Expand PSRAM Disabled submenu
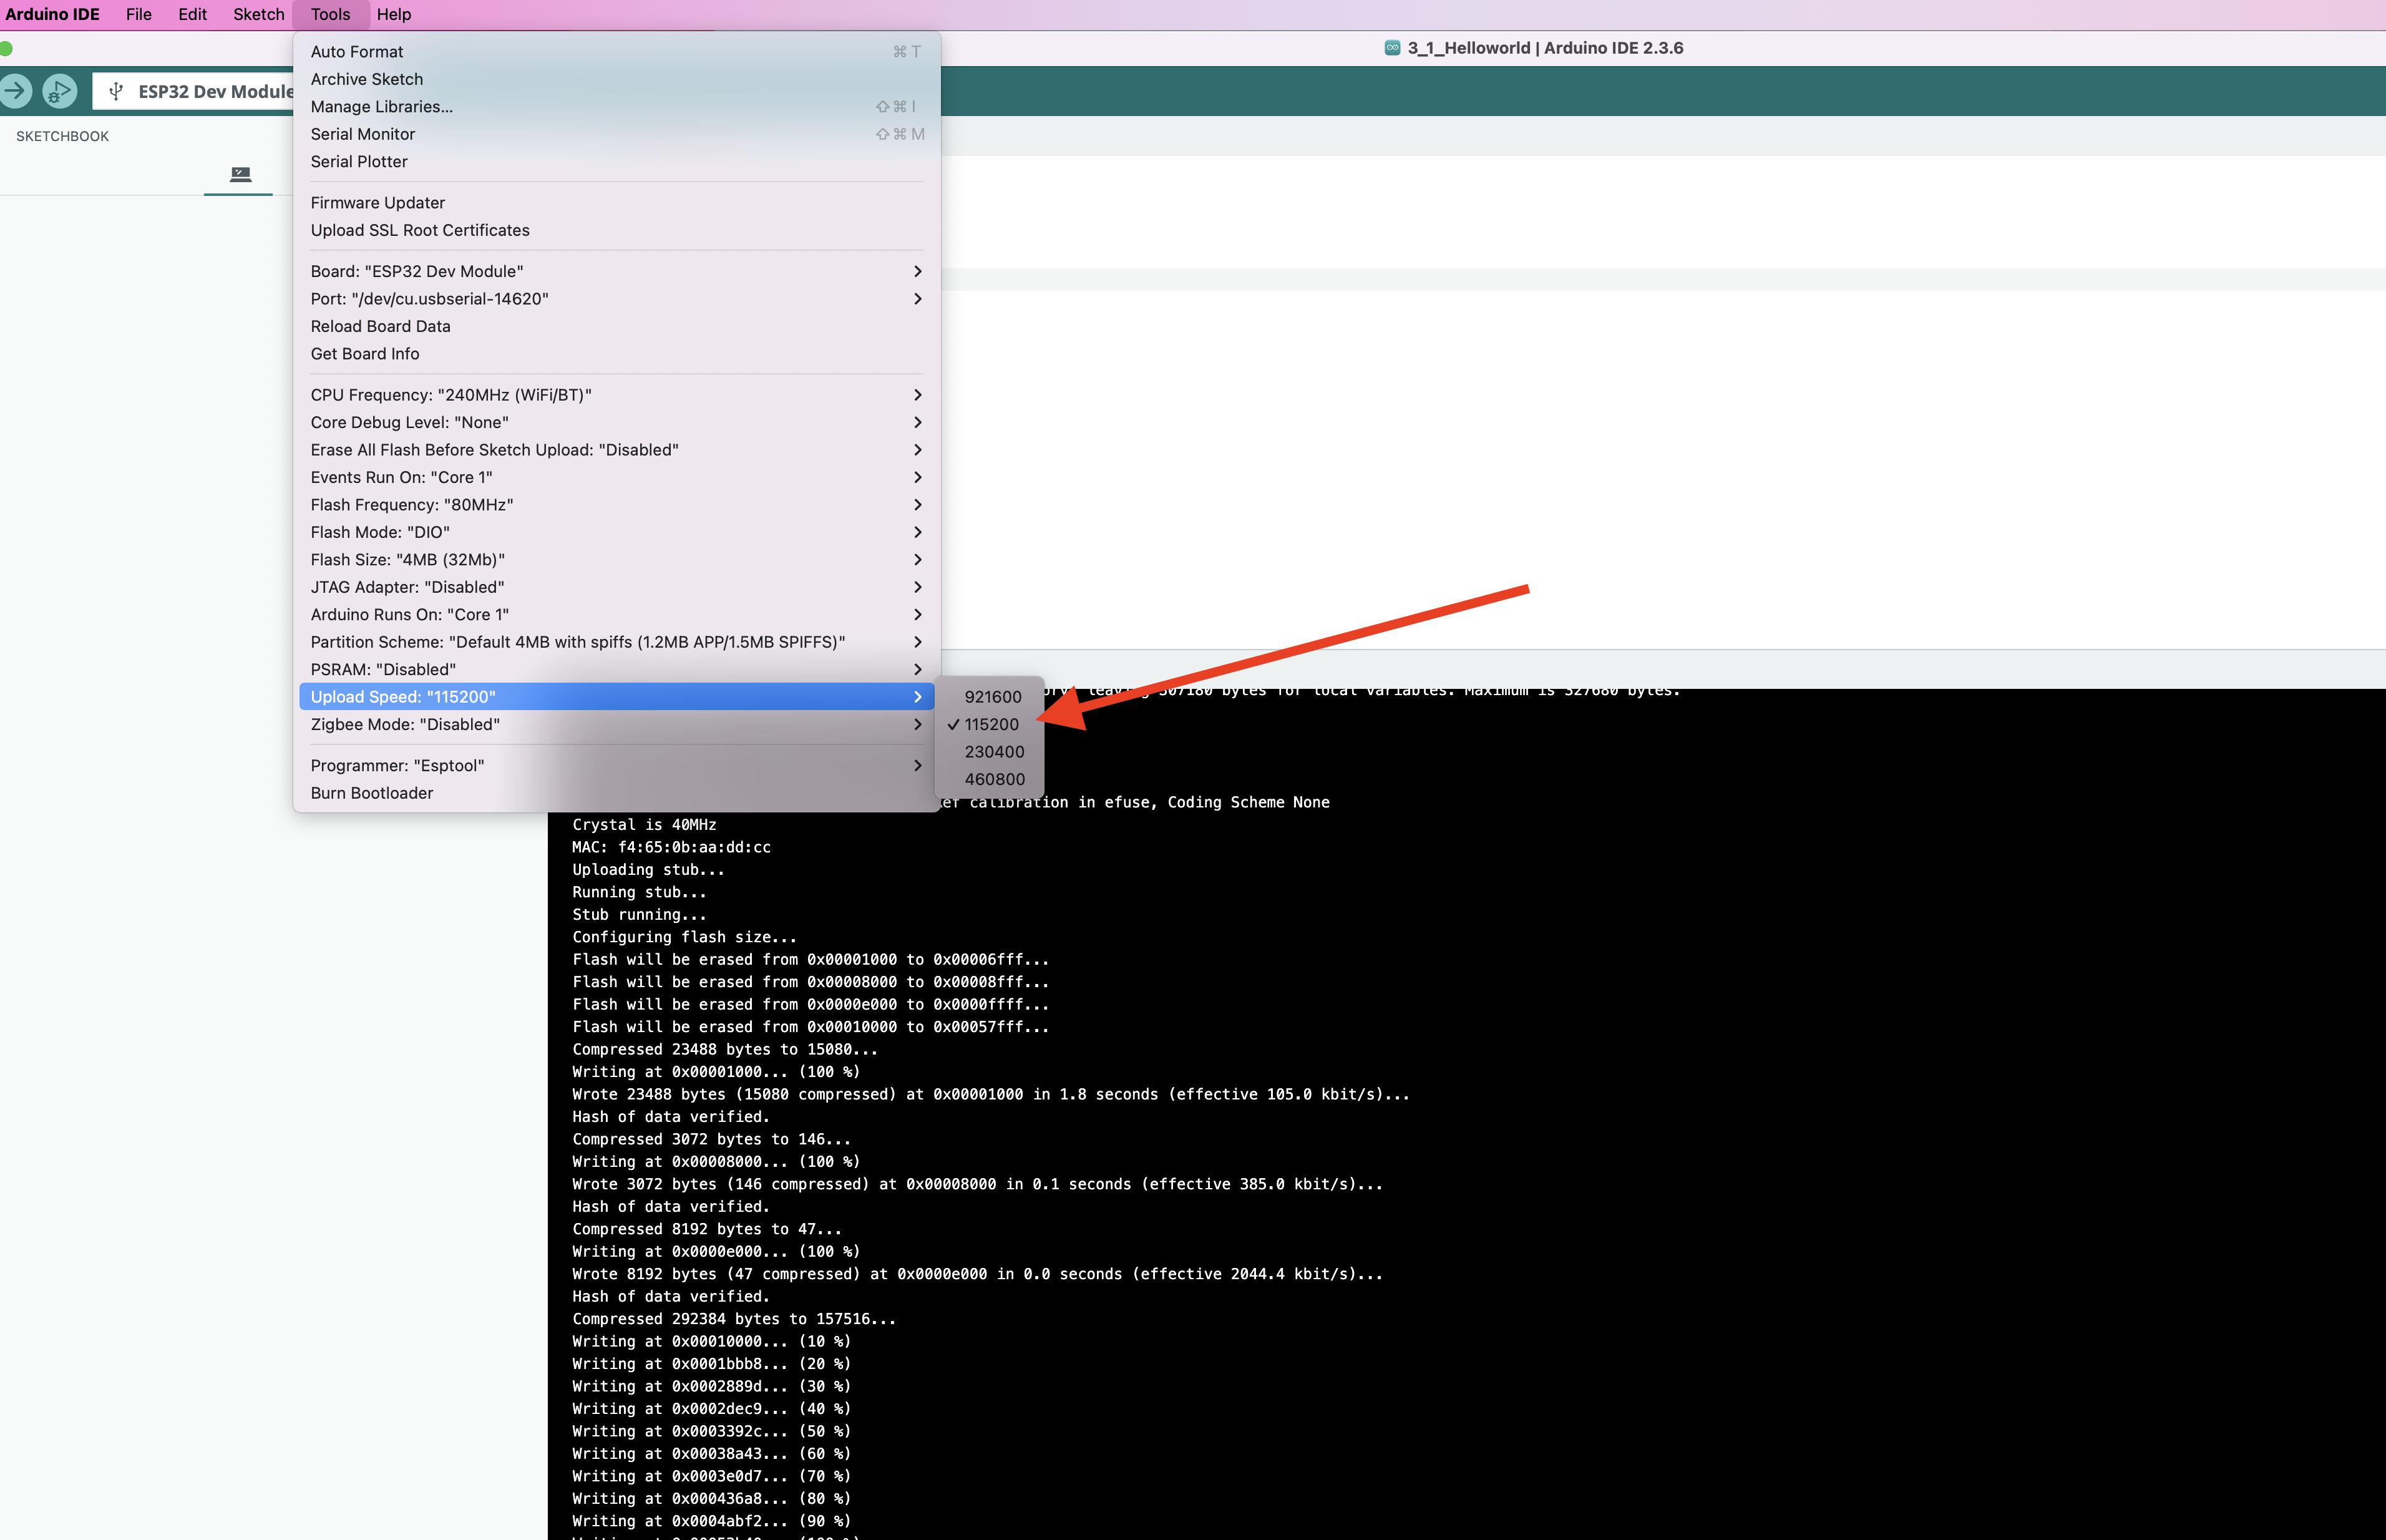Viewport: 2386px width, 1540px height. [x=616, y=670]
